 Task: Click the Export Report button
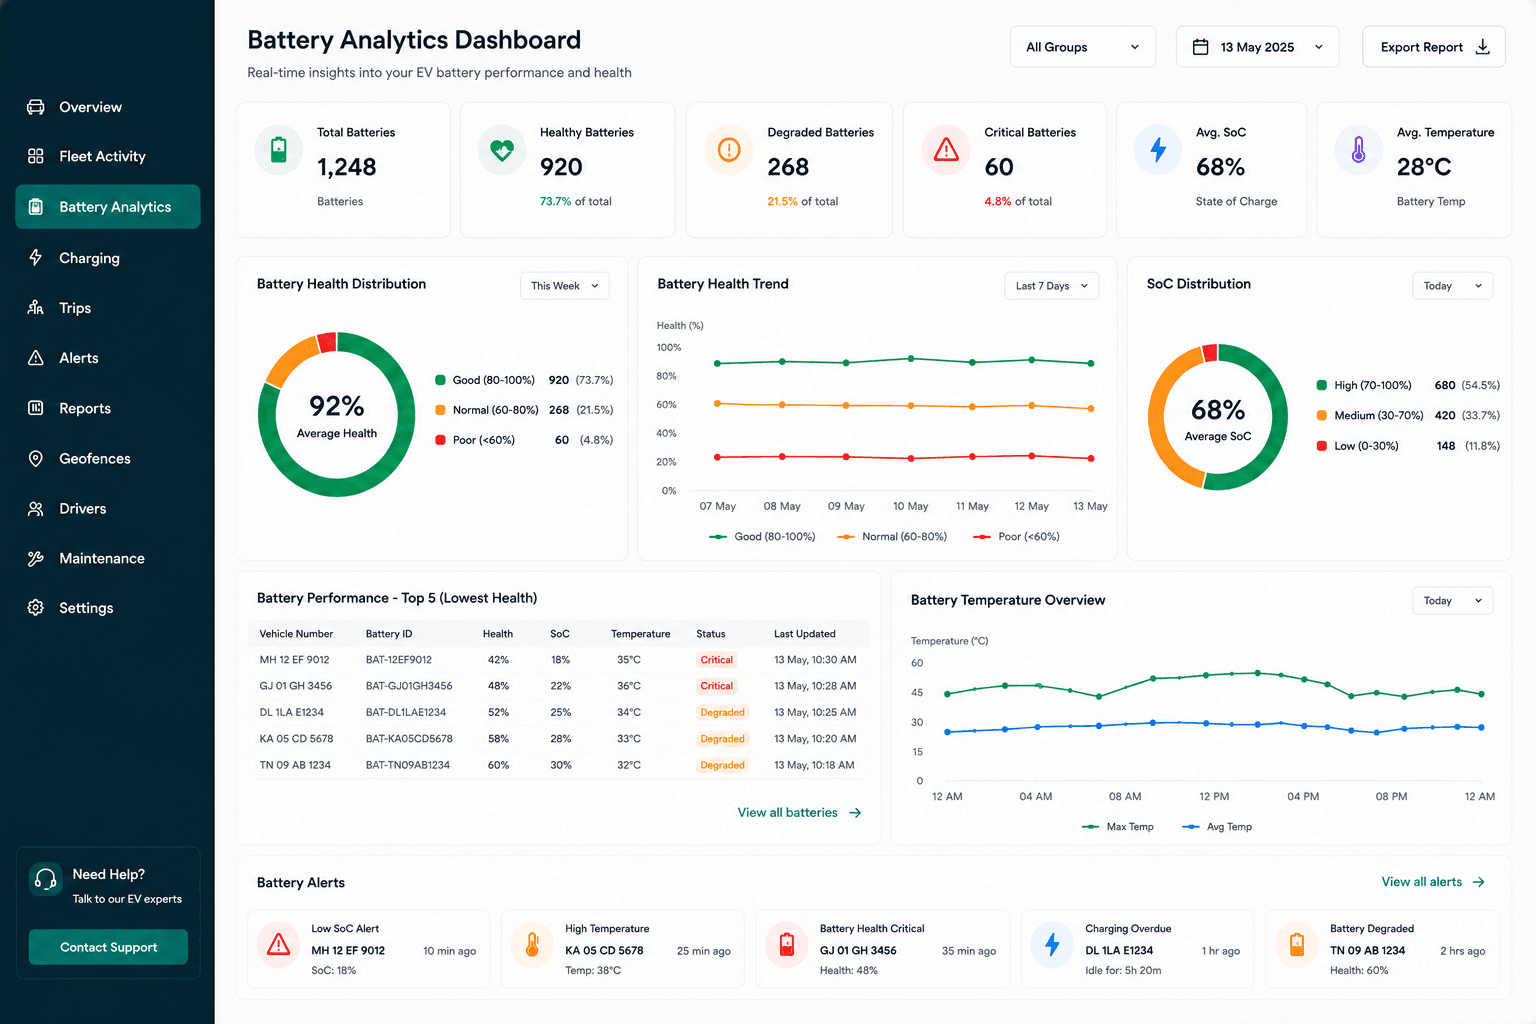[x=1434, y=47]
